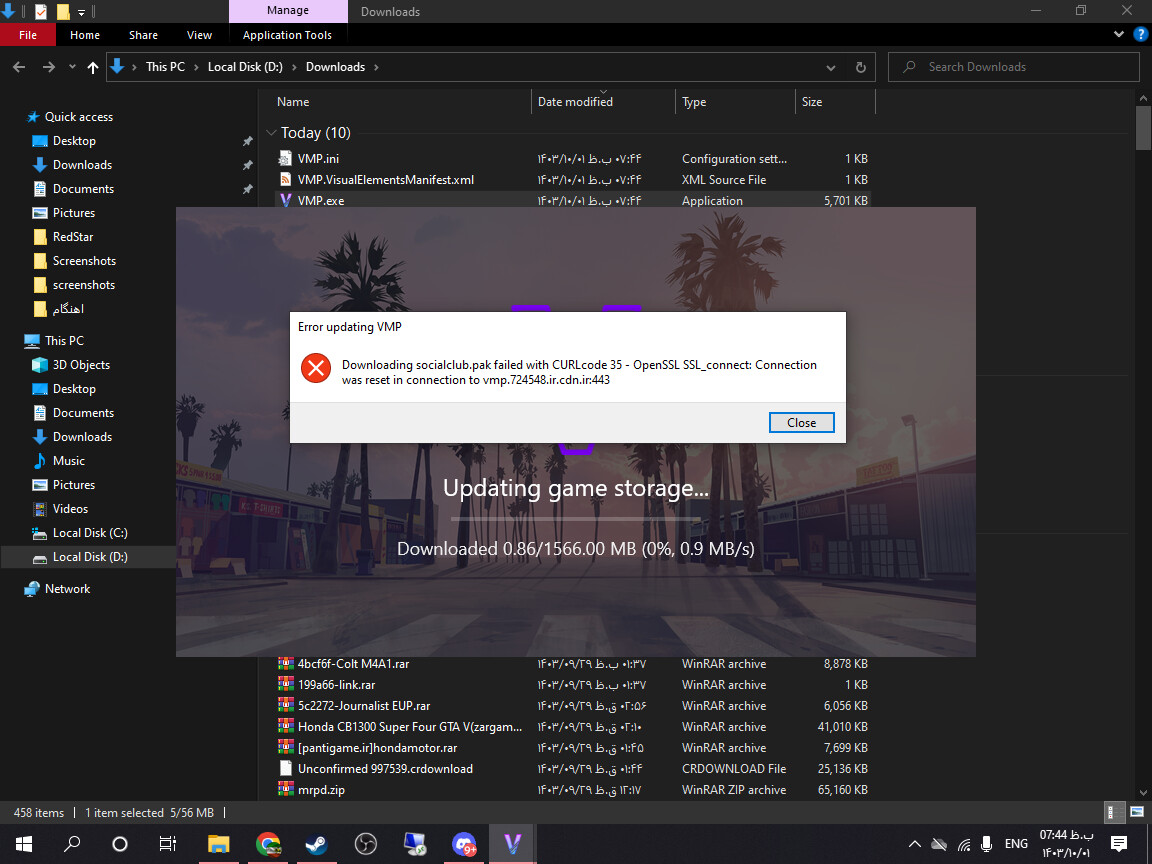Image resolution: width=1152 pixels, height=864 pixels.
Task: Open the Windows Start menu
Action: (24, 843)
